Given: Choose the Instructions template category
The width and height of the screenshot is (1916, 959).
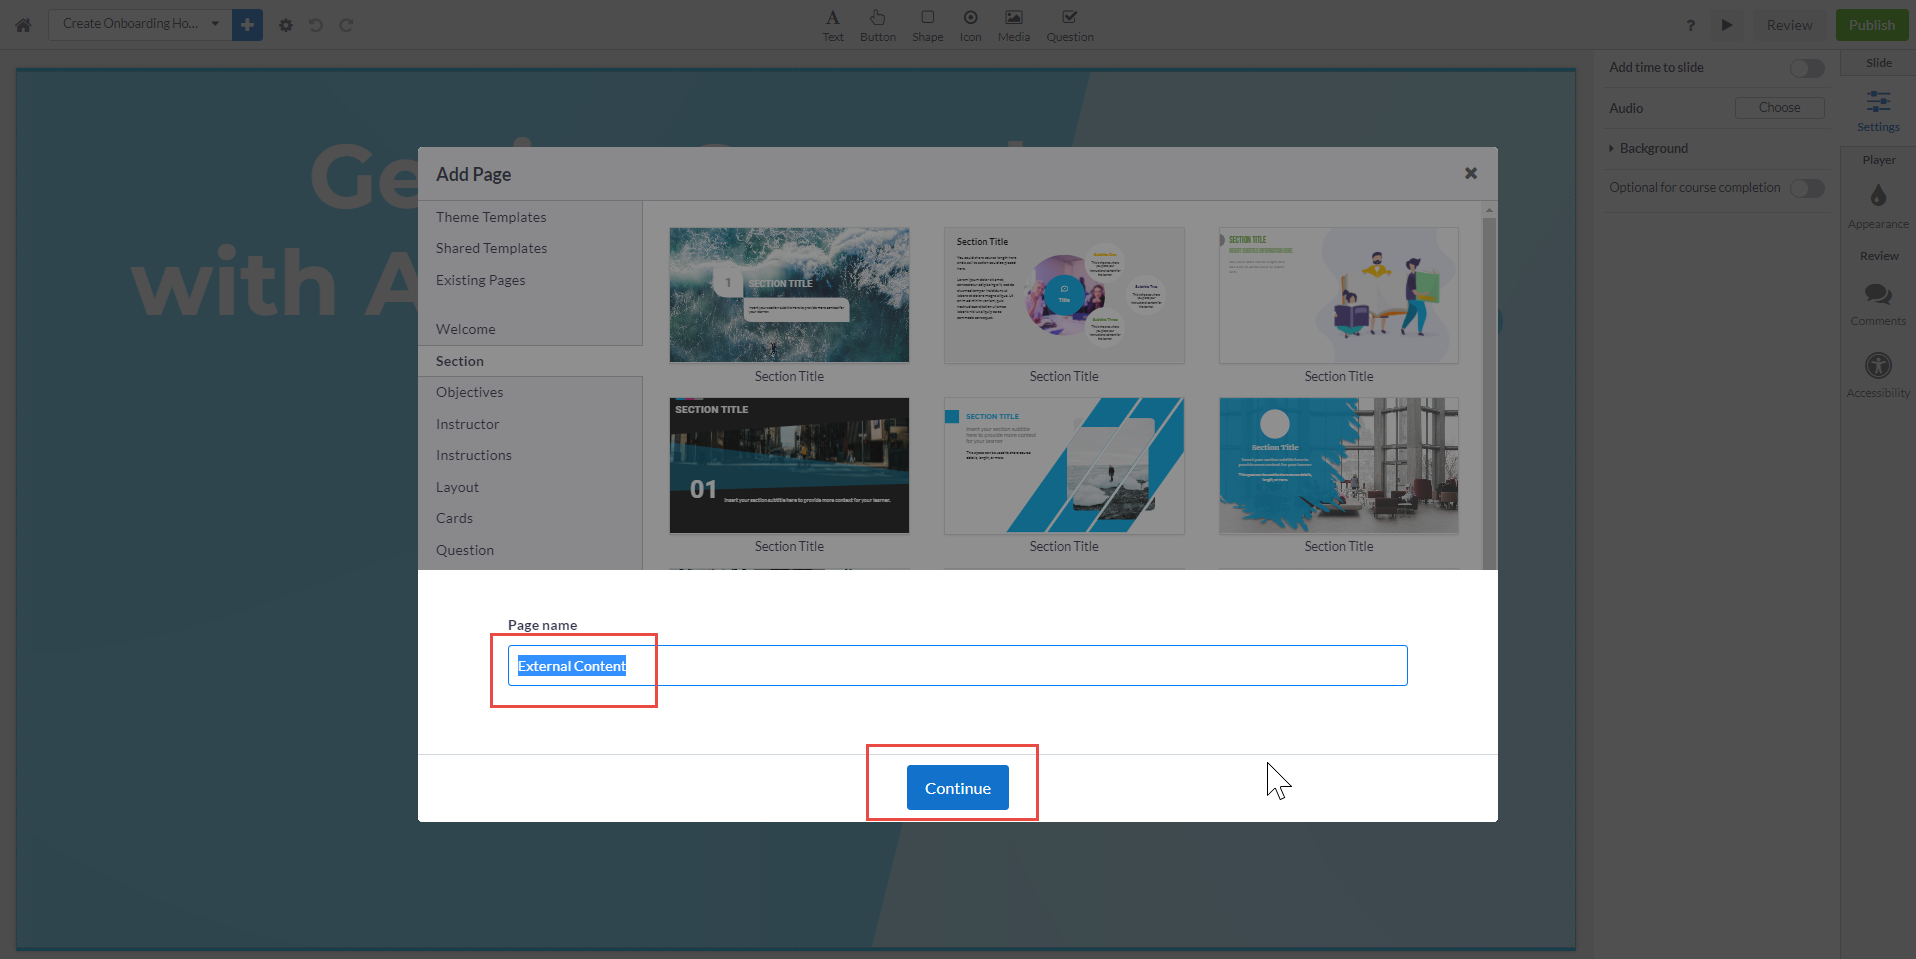Looking at the screenshot, I should [x=473, y=455].
